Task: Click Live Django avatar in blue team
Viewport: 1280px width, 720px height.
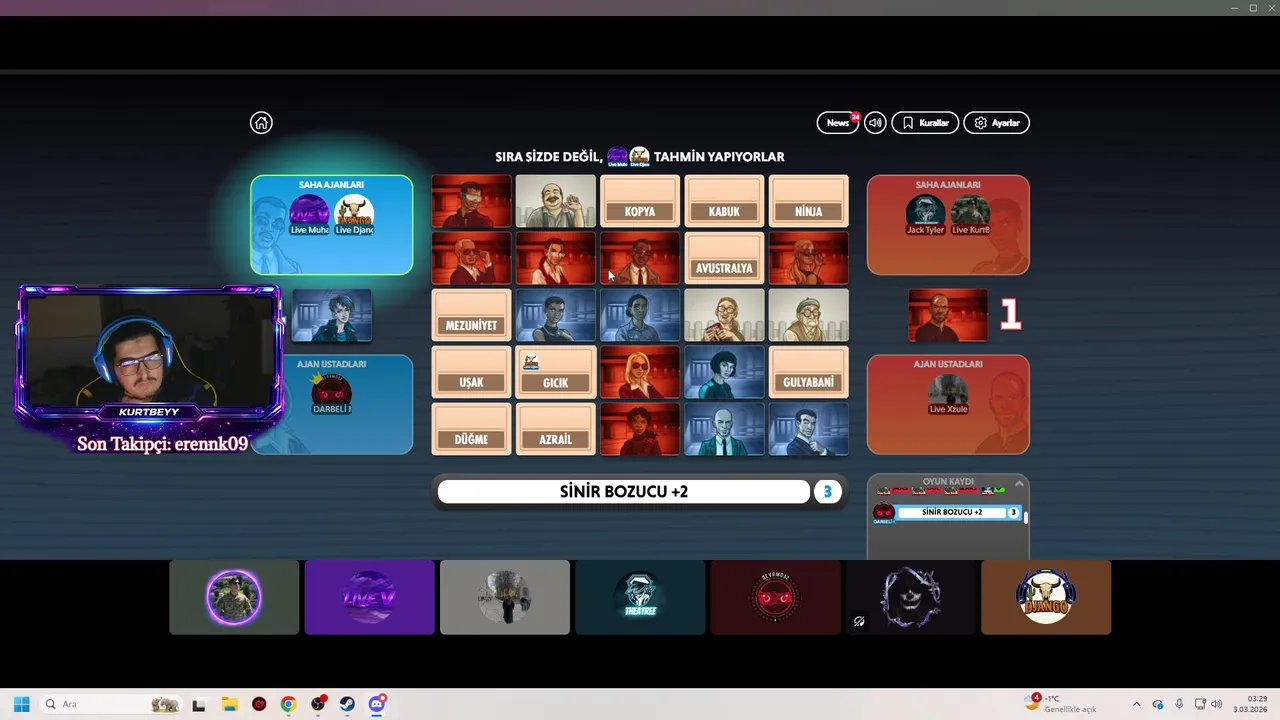Action: point(354,215)
